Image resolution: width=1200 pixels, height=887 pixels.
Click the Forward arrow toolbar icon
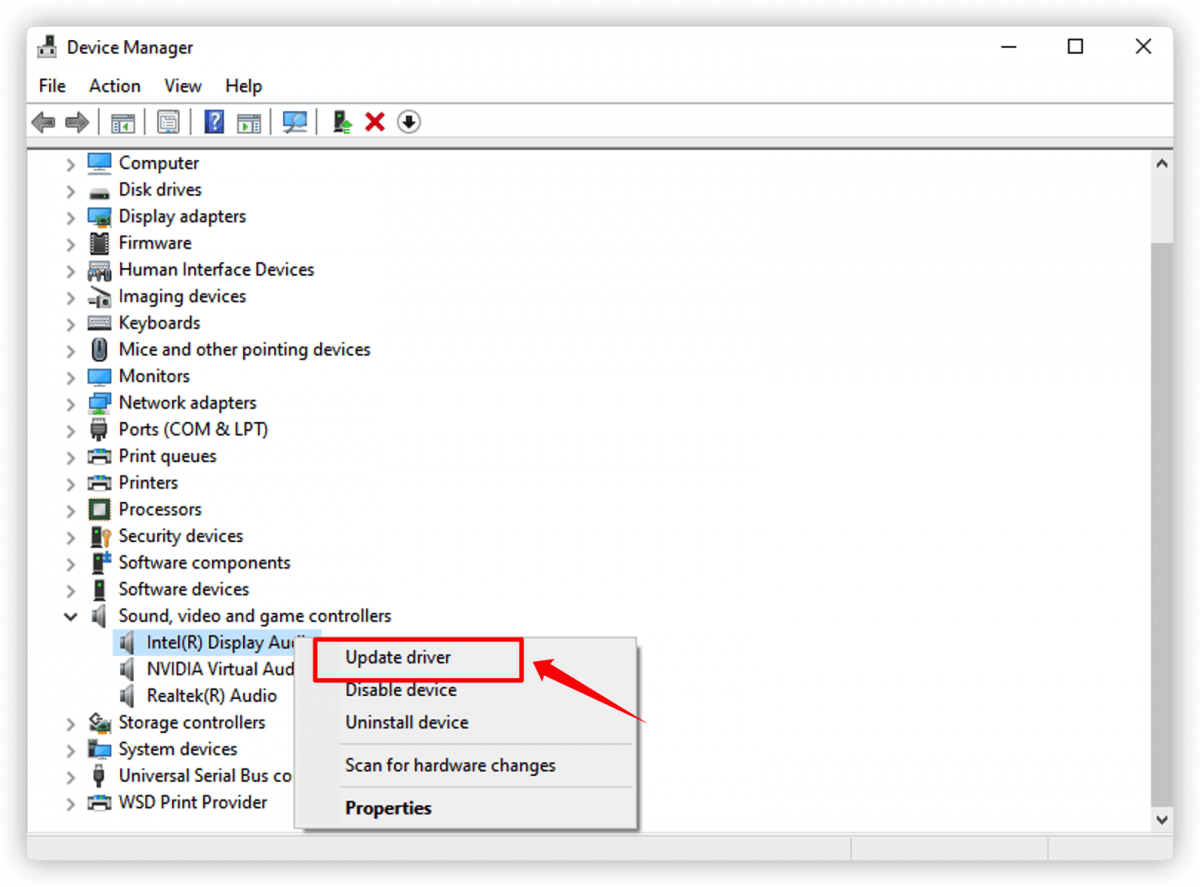pyautogui.click(x=76, y=122)
